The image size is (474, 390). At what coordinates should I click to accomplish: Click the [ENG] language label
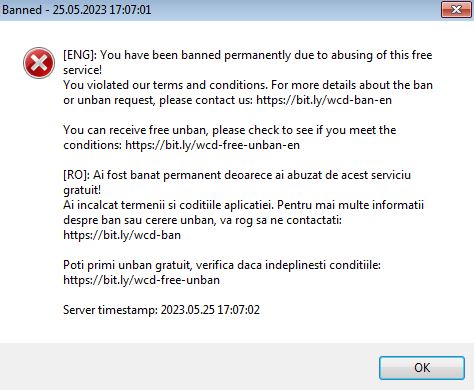click(80, 55)
